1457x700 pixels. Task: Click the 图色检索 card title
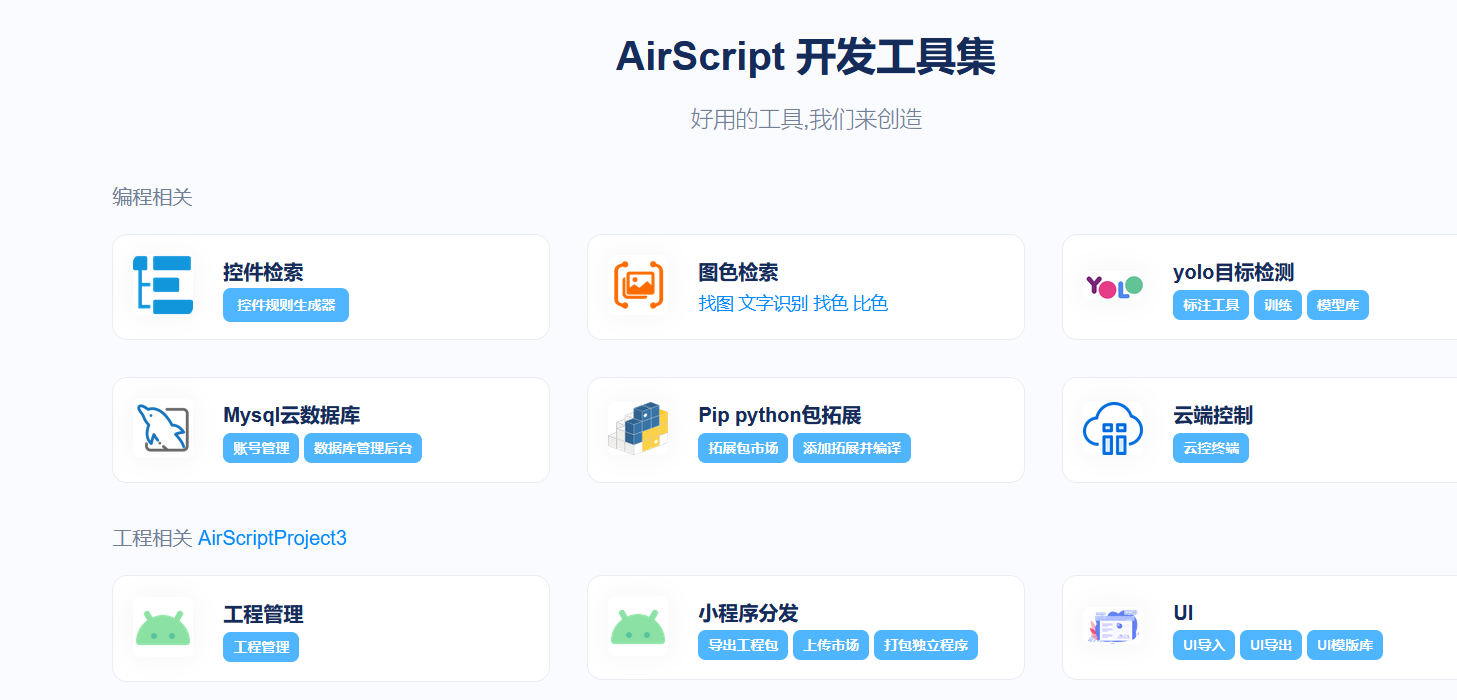click(x=738, y=272)
